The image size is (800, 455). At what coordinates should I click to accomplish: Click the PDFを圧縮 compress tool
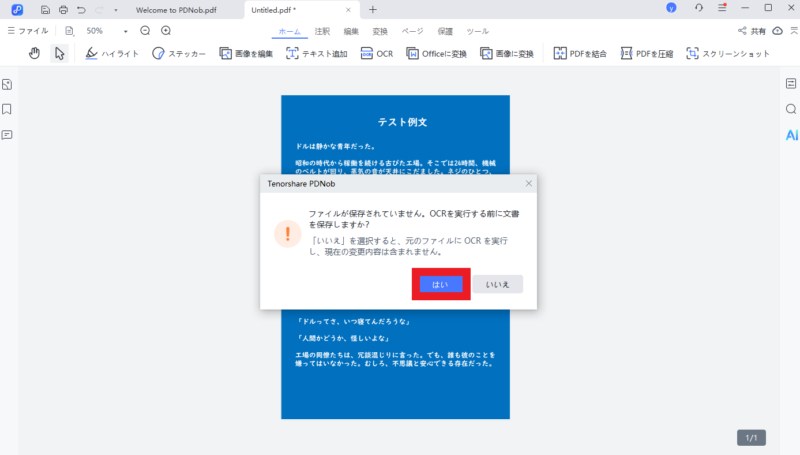point(647,53)
